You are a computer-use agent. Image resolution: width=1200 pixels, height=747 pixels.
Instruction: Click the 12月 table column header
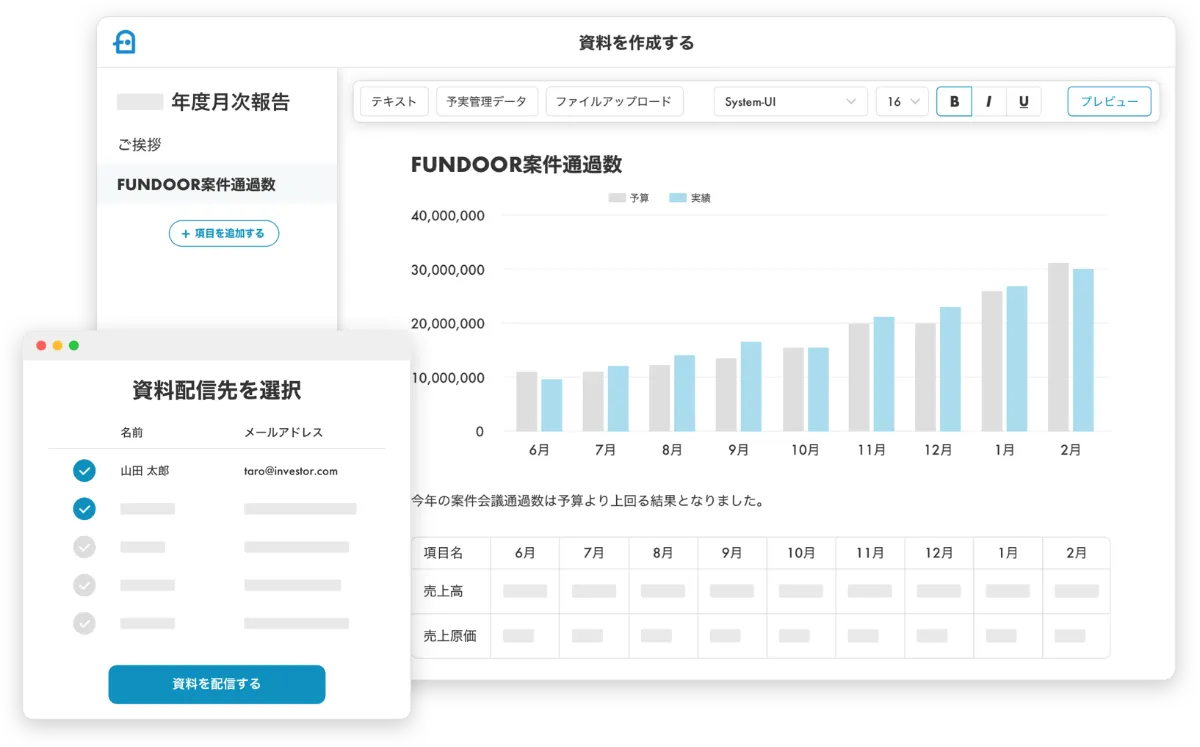[939, 553]
